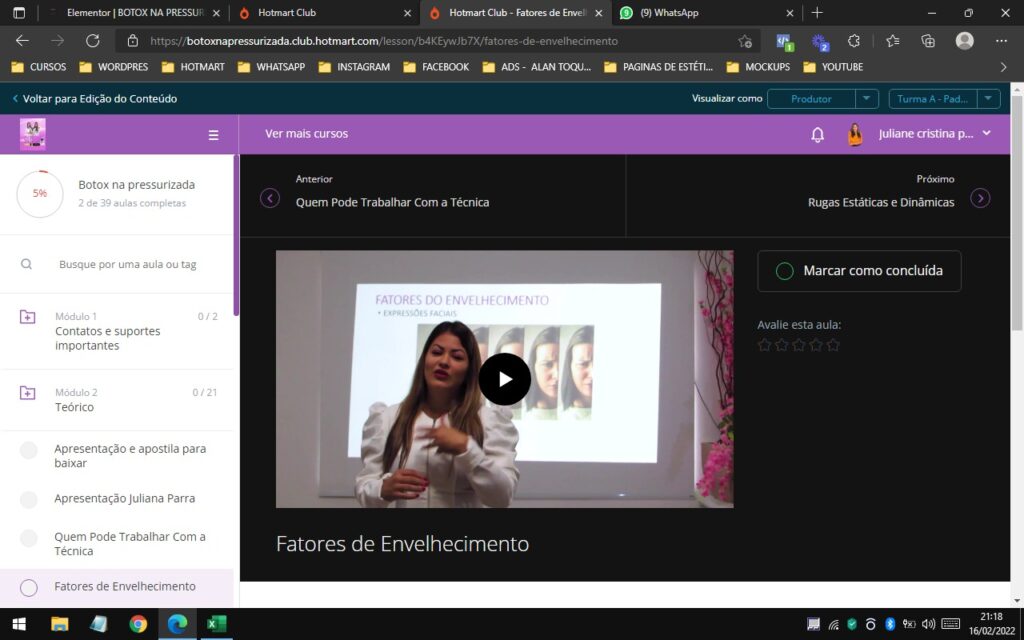Open Excel from the taskbar
This screenshot has height=640, width=1024.
tap(216, 624)
